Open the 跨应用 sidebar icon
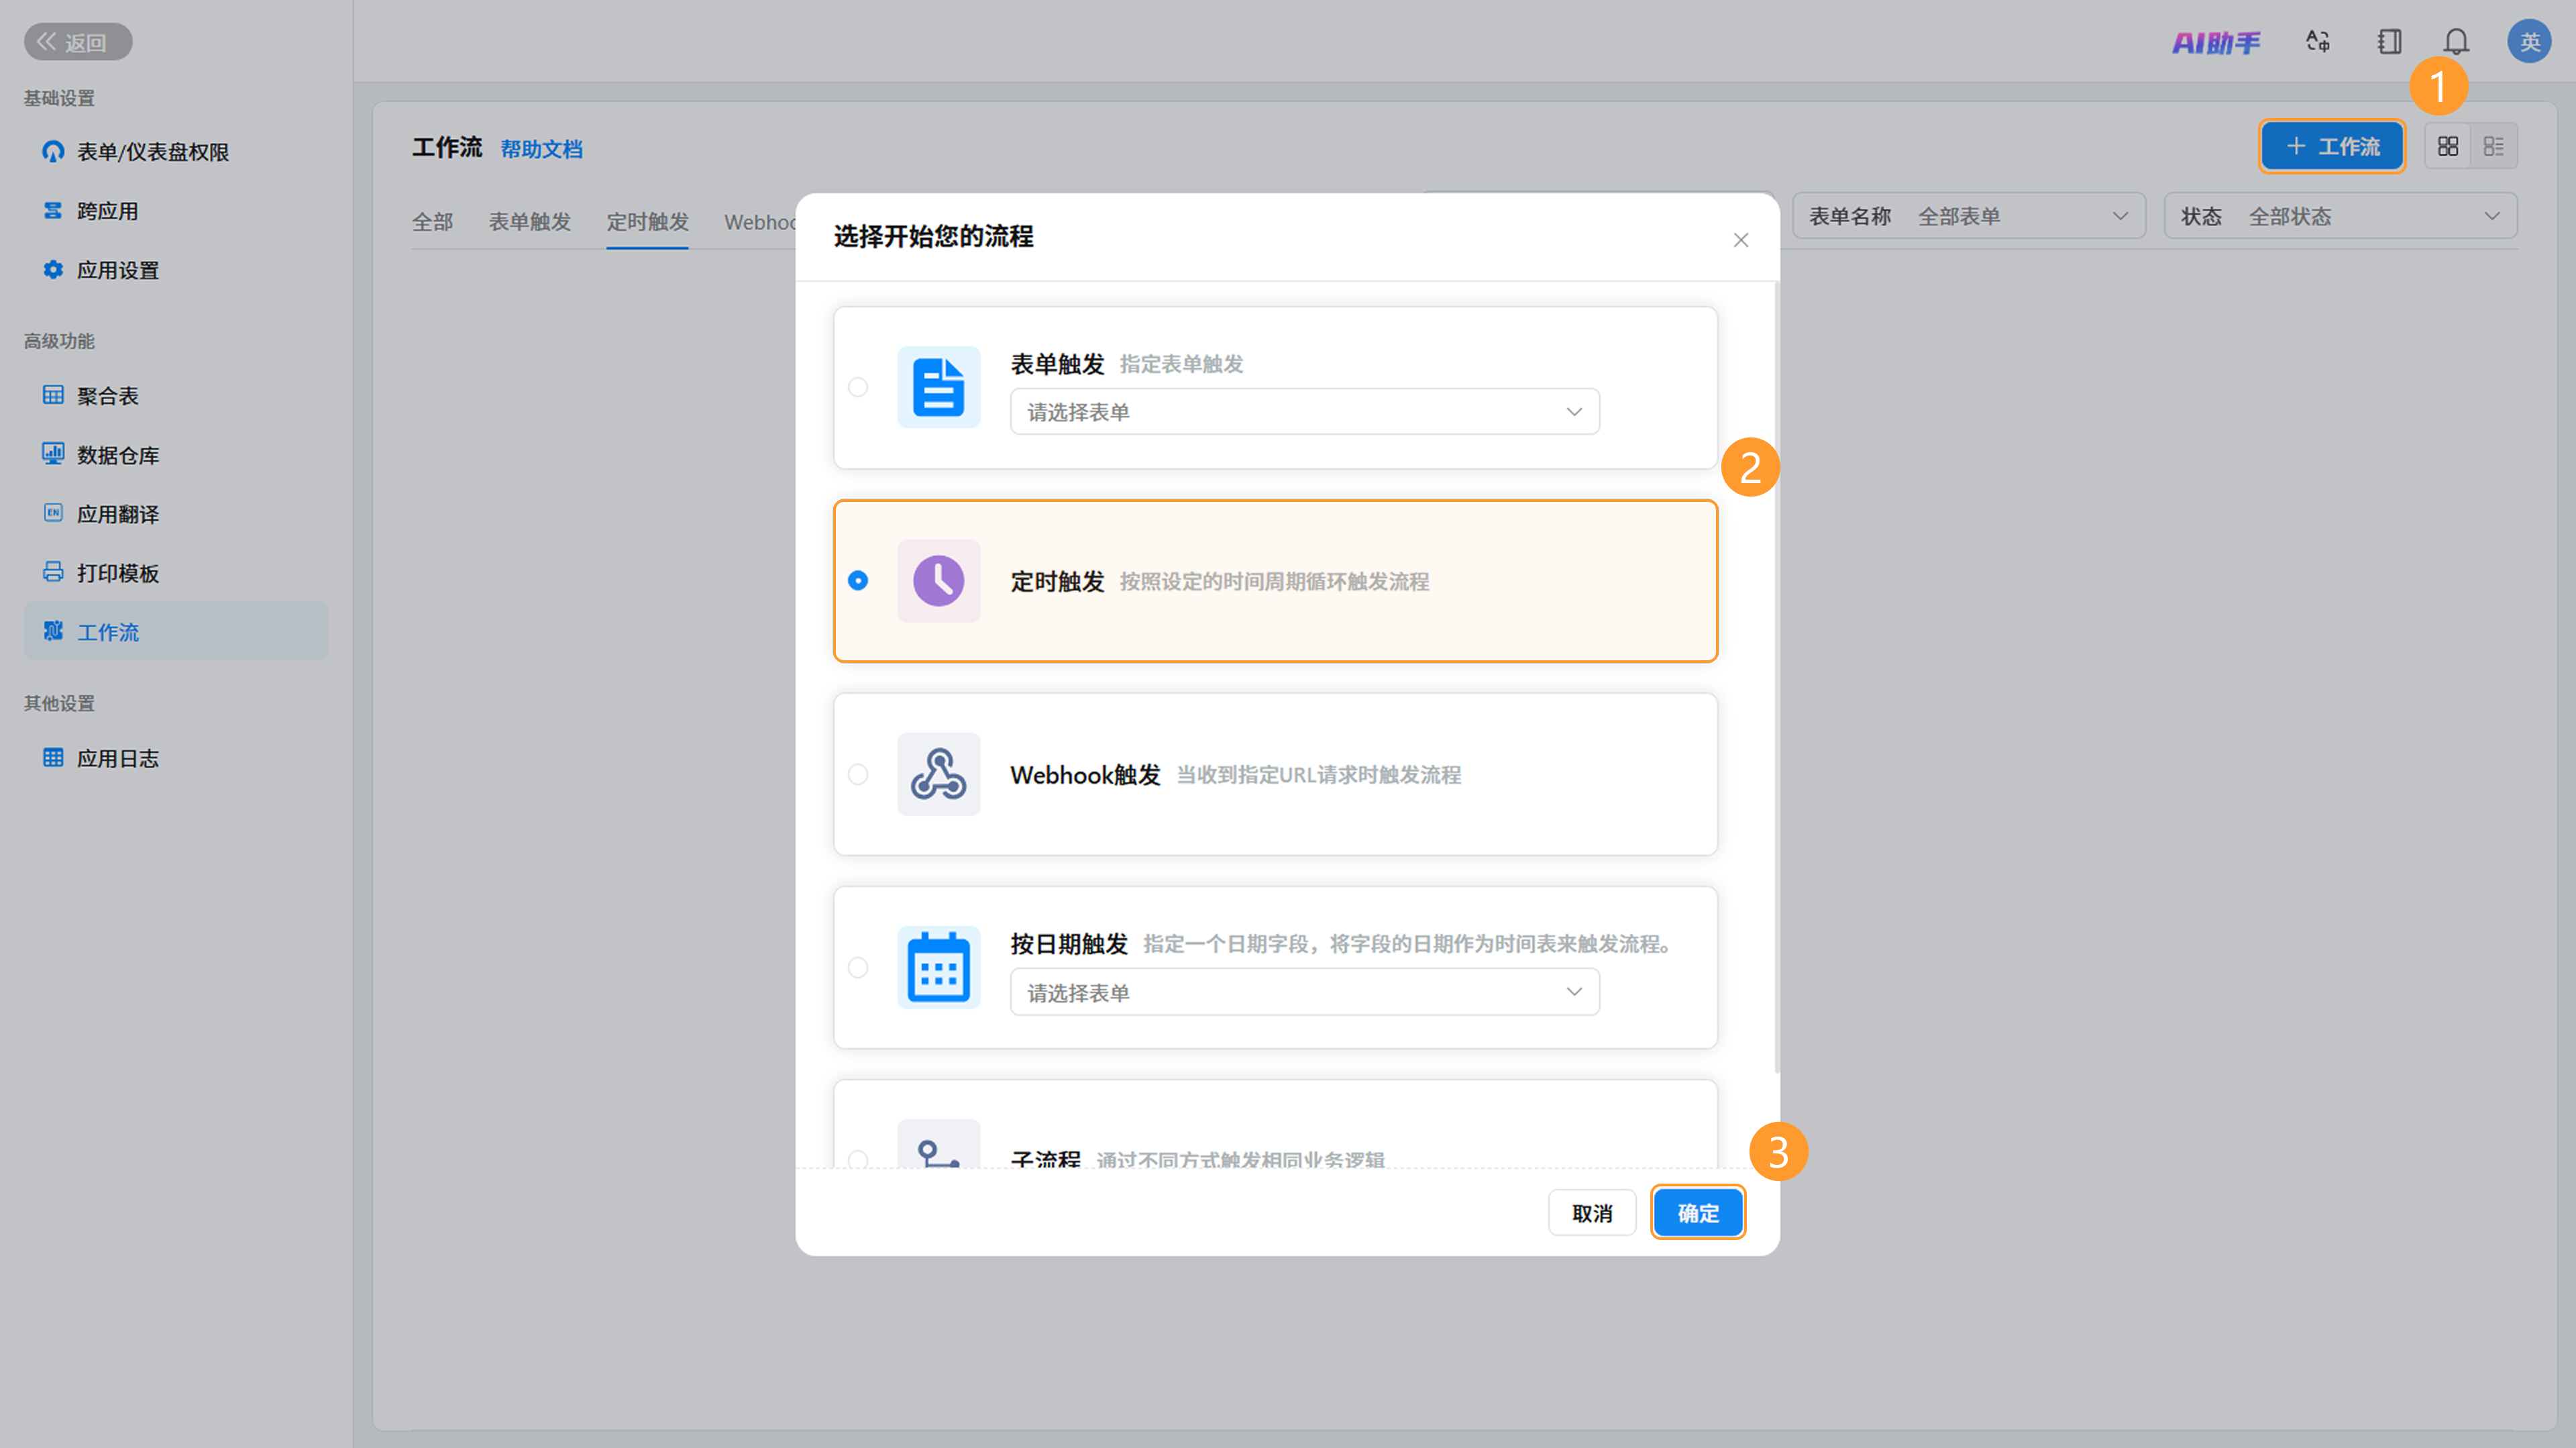The image size is (2576, 1448). pos(53,210)
